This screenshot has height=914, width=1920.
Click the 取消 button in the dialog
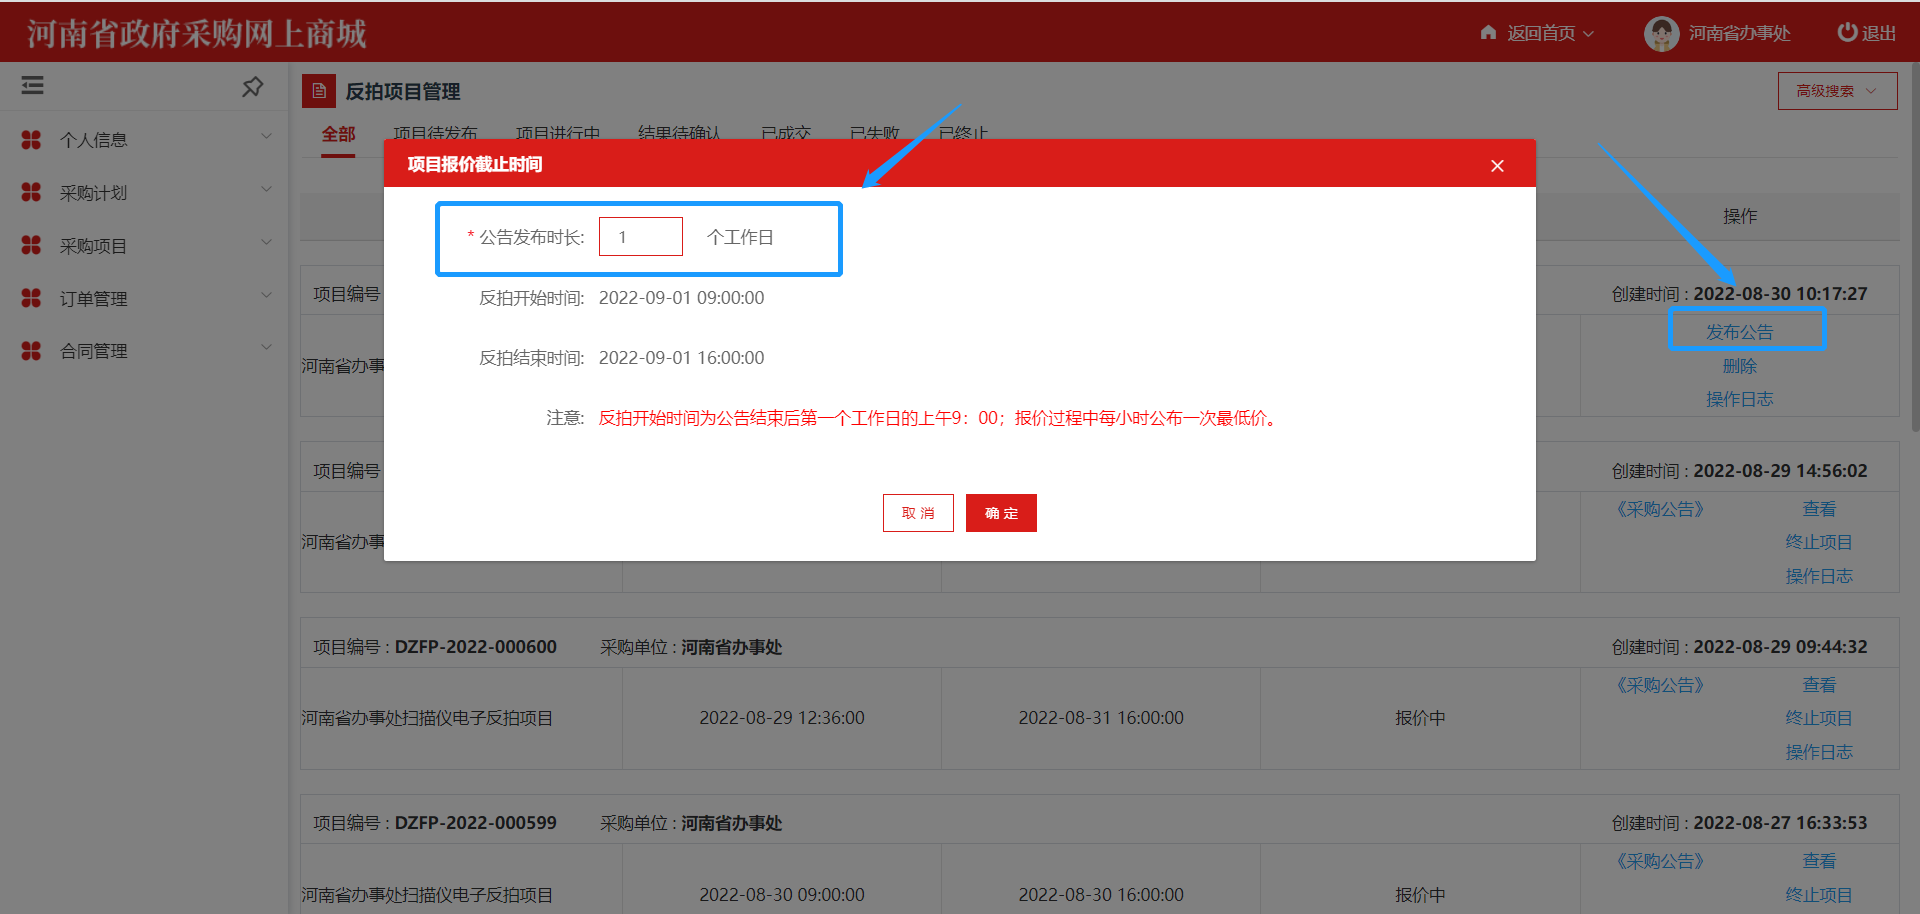click(x=918, y=513)
